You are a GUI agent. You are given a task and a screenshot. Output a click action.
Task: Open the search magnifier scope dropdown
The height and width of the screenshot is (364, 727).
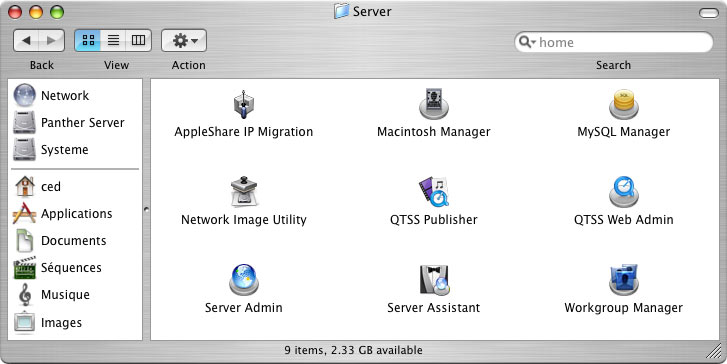pos(527,42)
